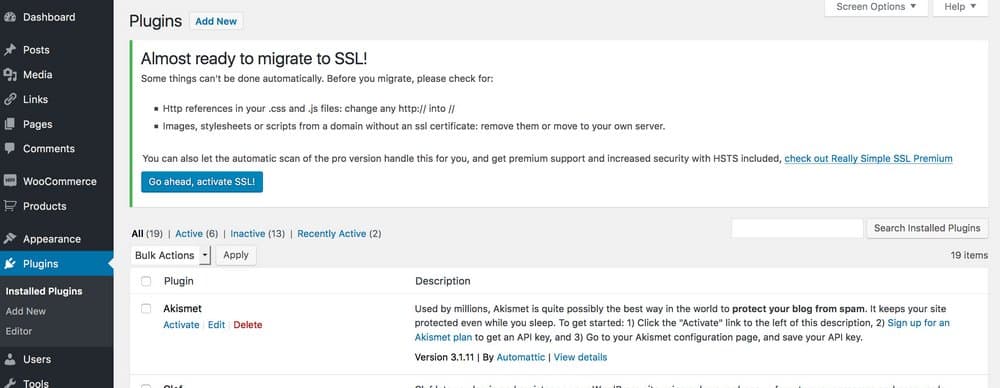Click View details for Akismet
The image size is (1000, 388).
(x=580, y=357)
